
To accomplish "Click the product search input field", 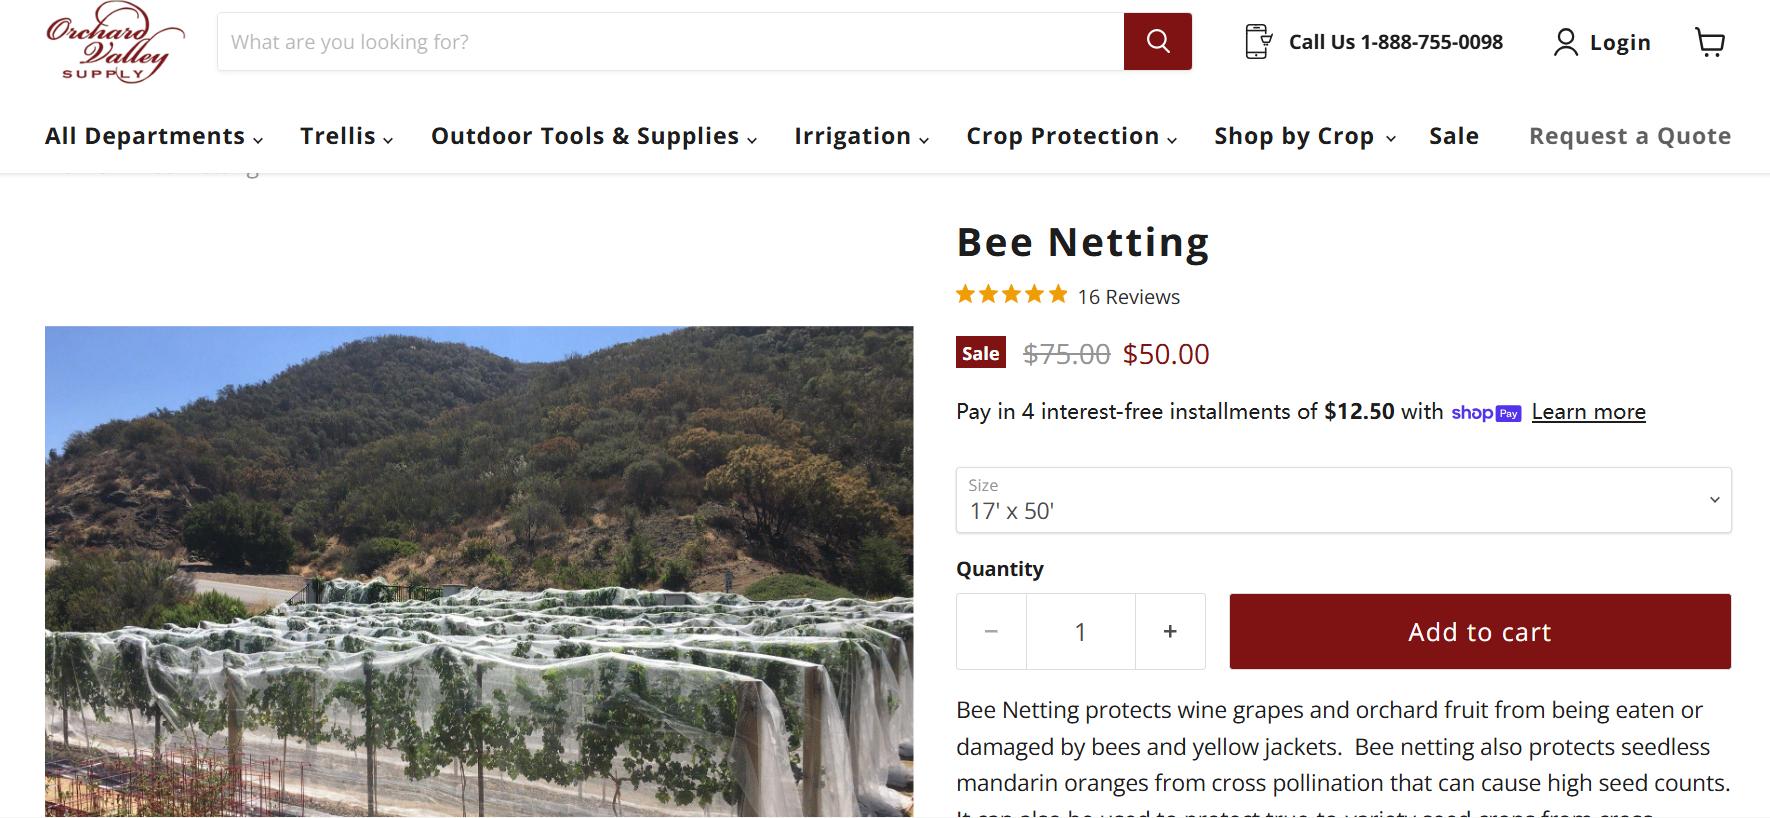I will click(670, 42).
